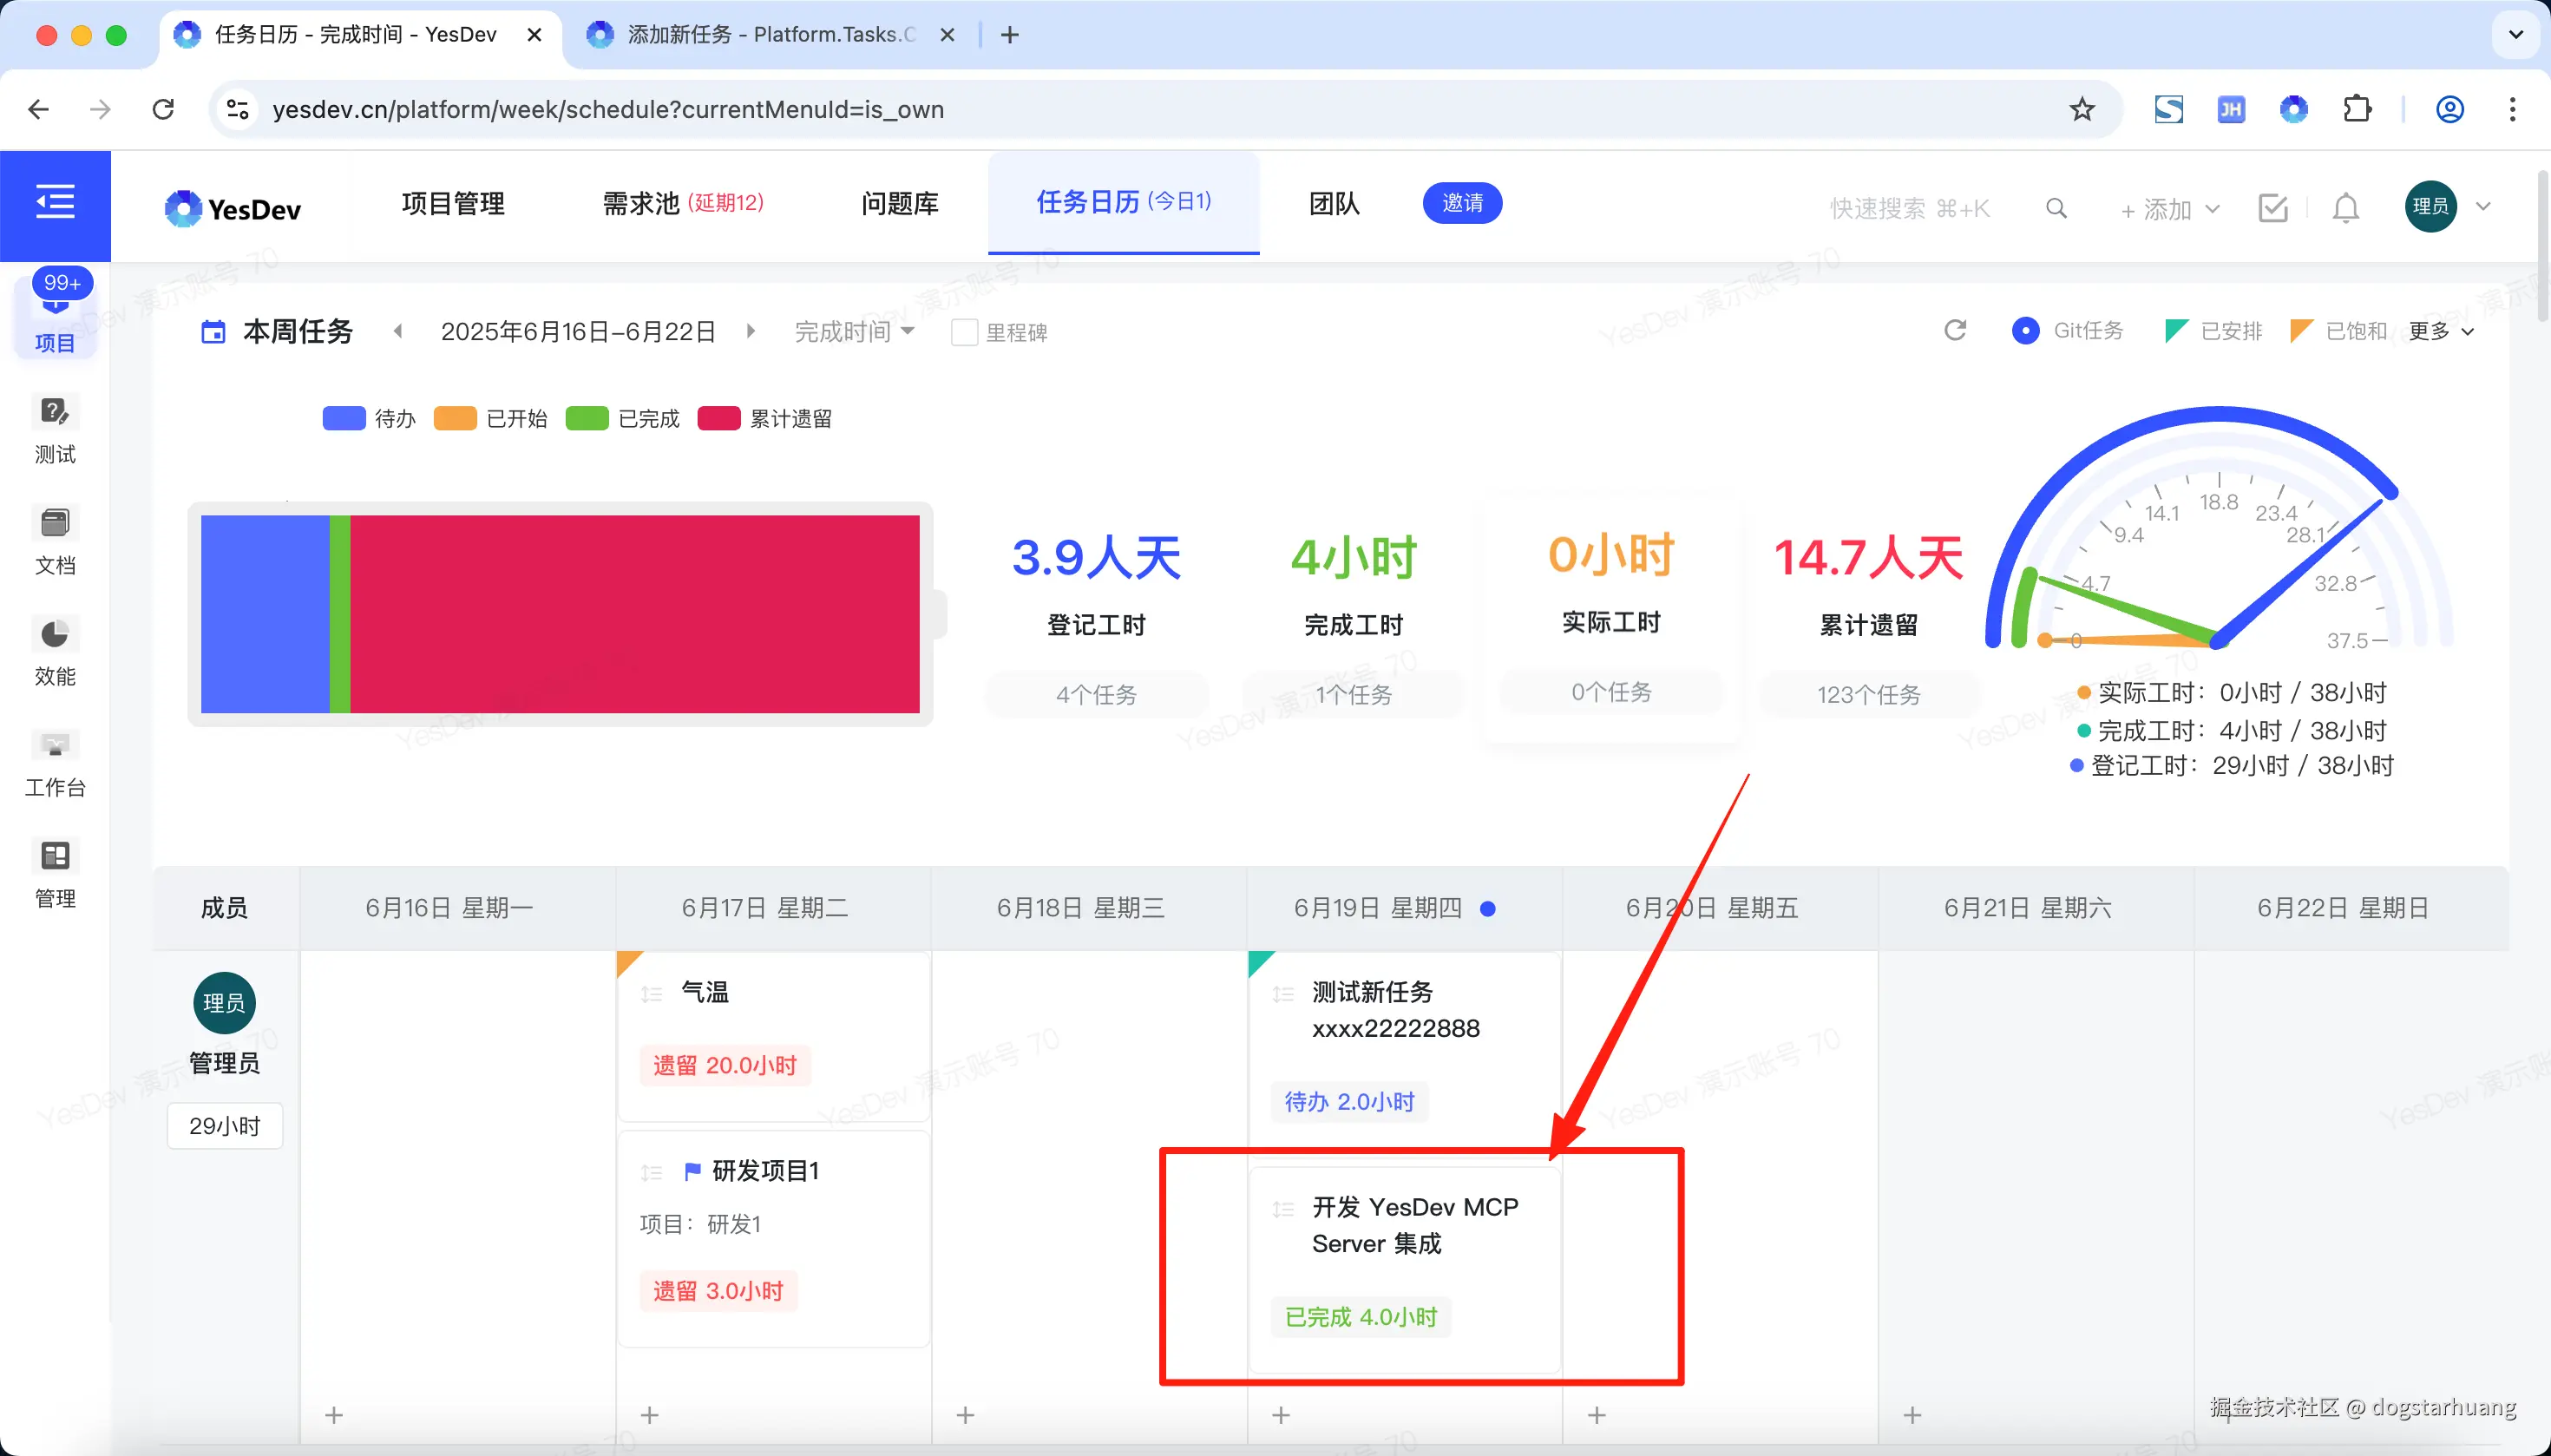Open the 效能 pie chart icon
The height and width of the screenshot is (1456, 2551).
(55, 634)
